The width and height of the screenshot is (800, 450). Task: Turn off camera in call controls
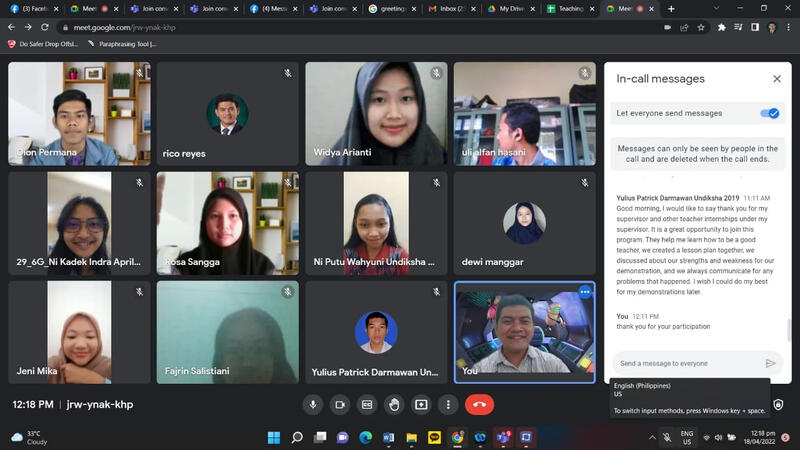click(x=340, y=404)
